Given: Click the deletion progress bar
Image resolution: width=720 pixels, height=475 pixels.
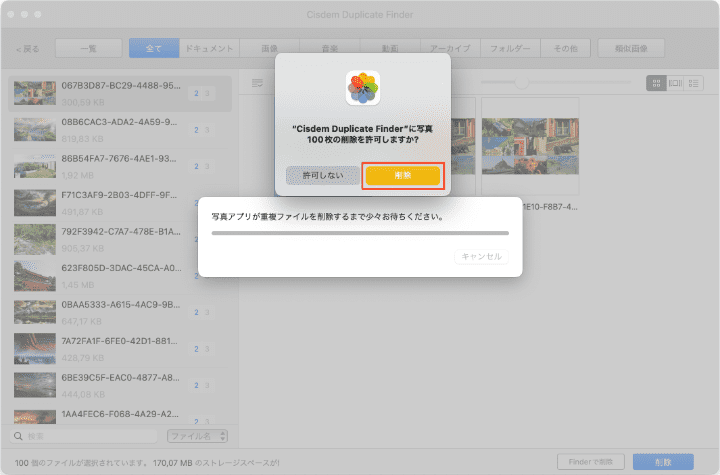Looking at the screenshot, I should (360, 233).
